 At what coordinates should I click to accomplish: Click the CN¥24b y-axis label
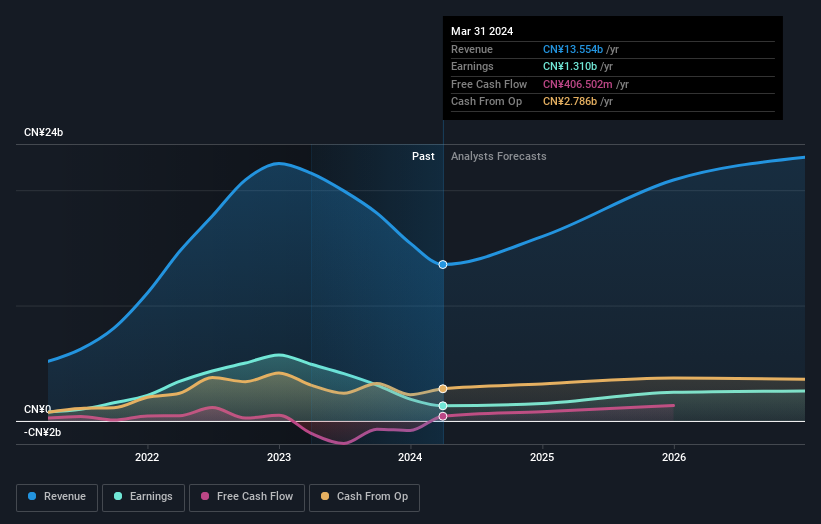[43, 132]
